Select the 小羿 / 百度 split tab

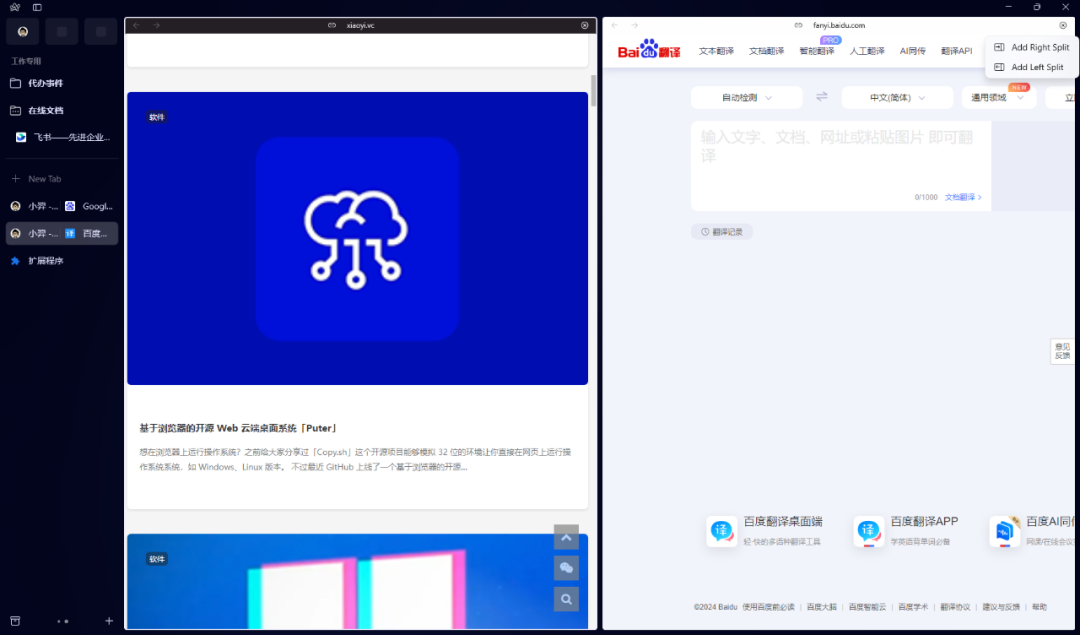62,233
